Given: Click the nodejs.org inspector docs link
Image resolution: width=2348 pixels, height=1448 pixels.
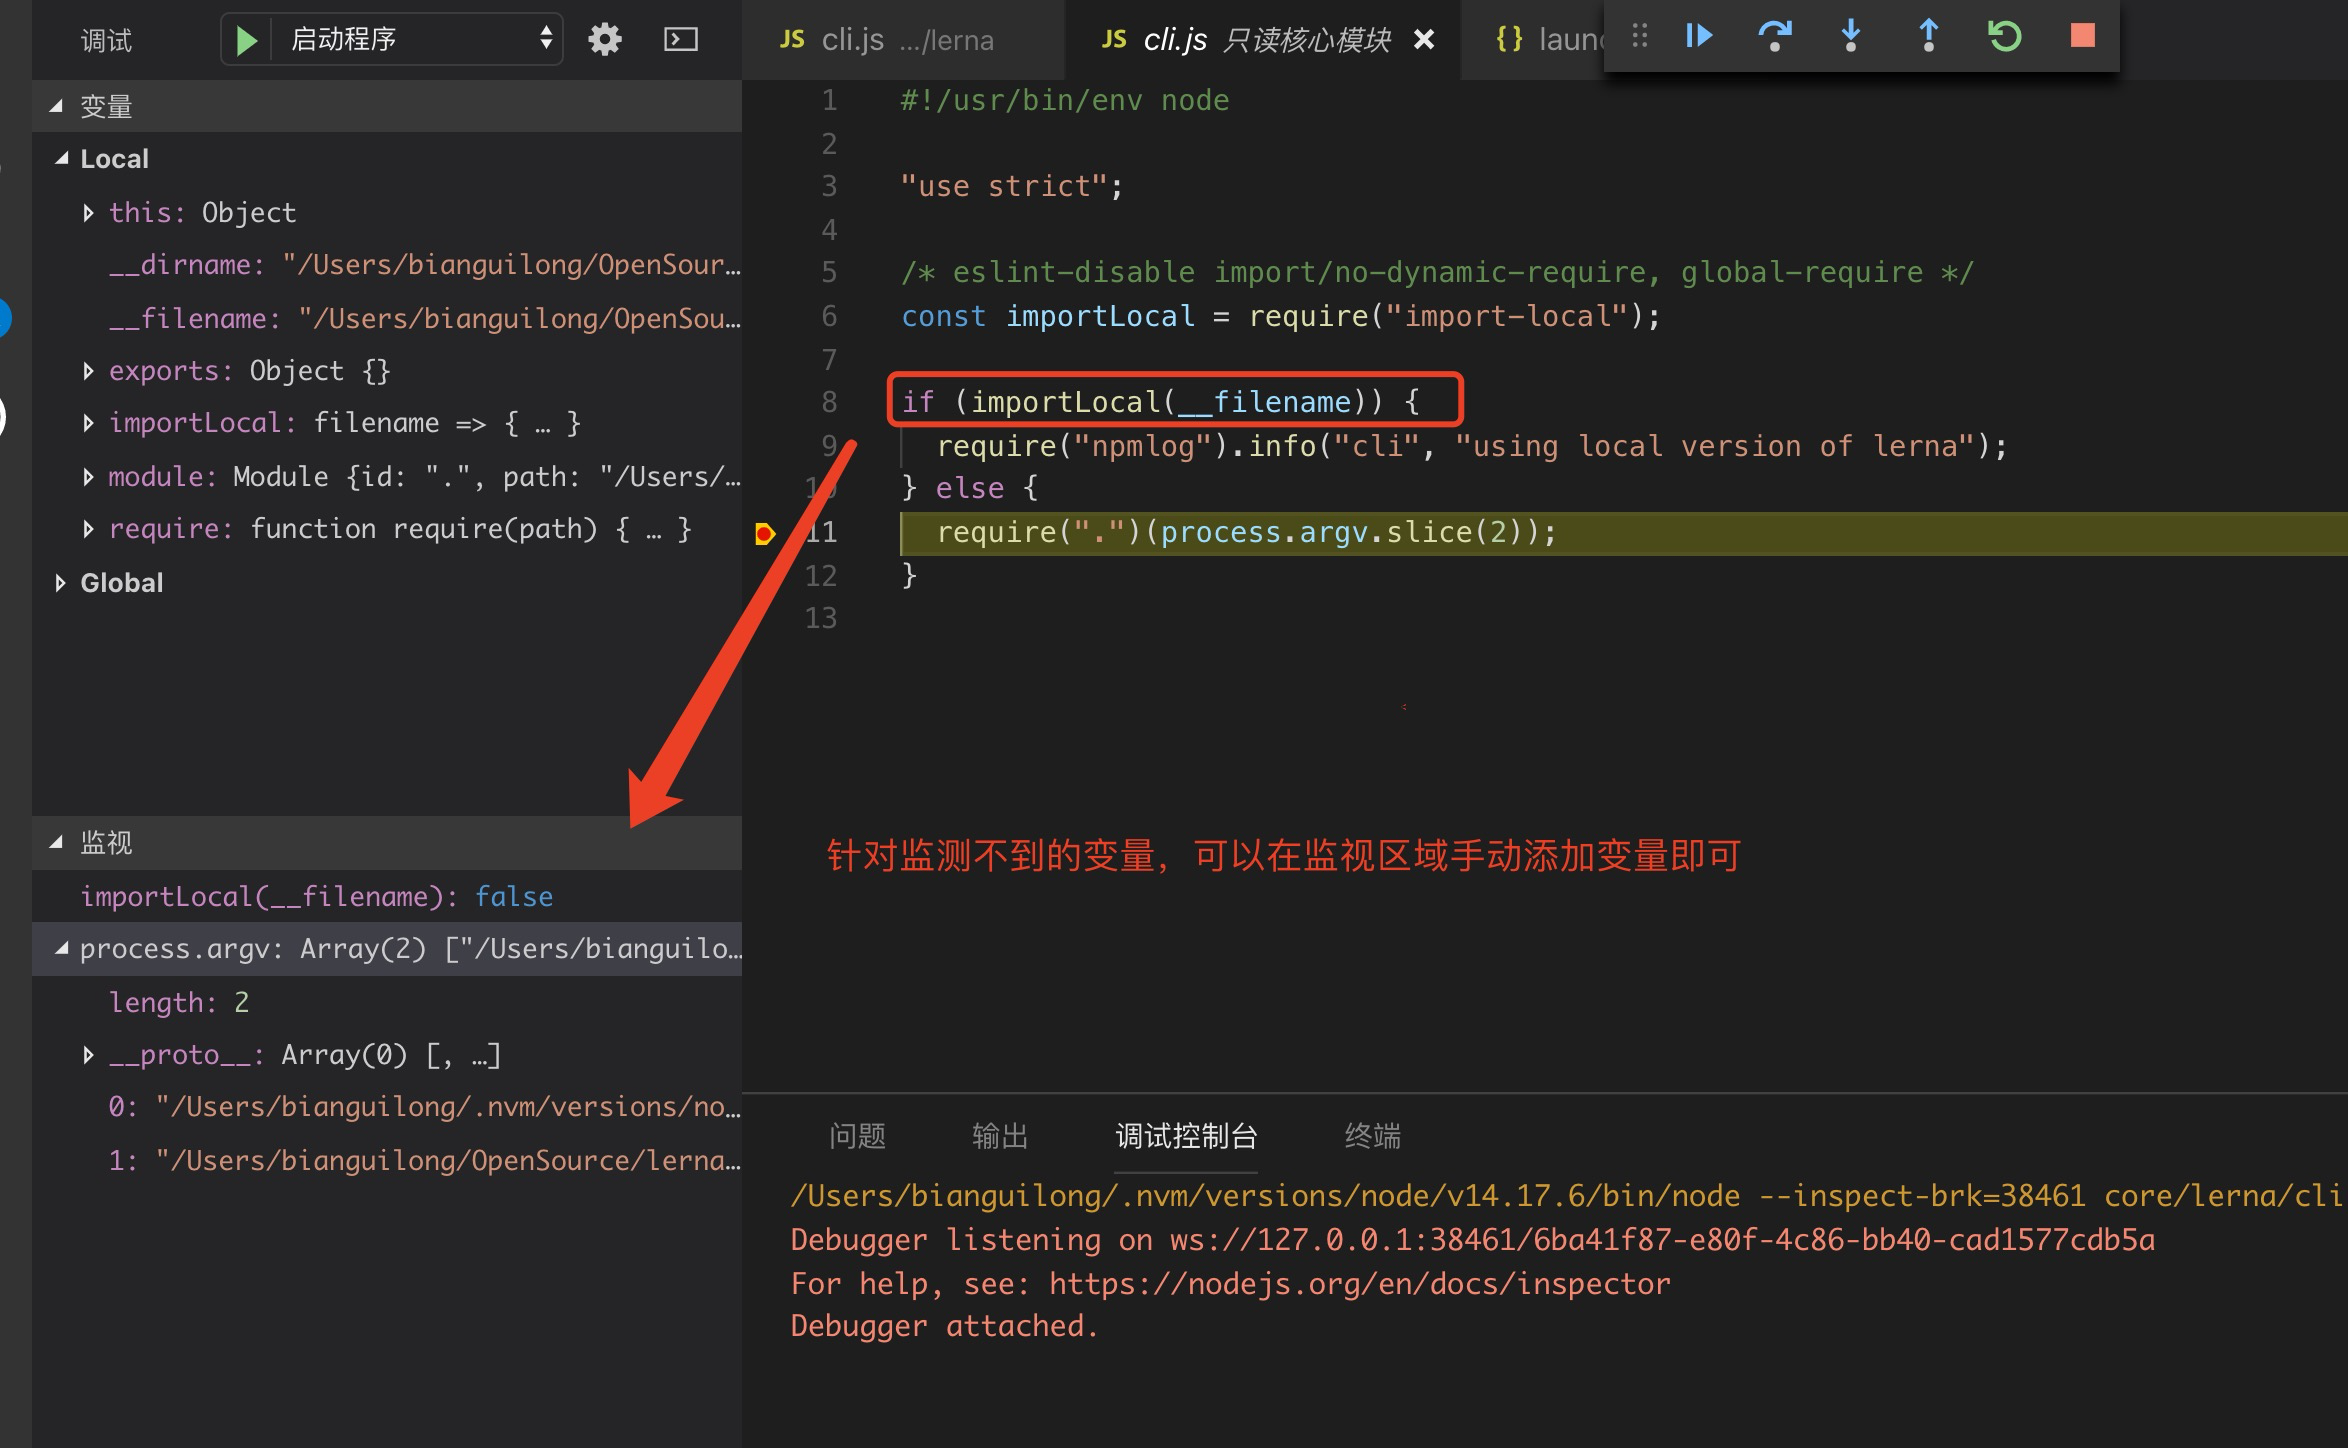Looking at the screenshot, I should 1359,1284.
